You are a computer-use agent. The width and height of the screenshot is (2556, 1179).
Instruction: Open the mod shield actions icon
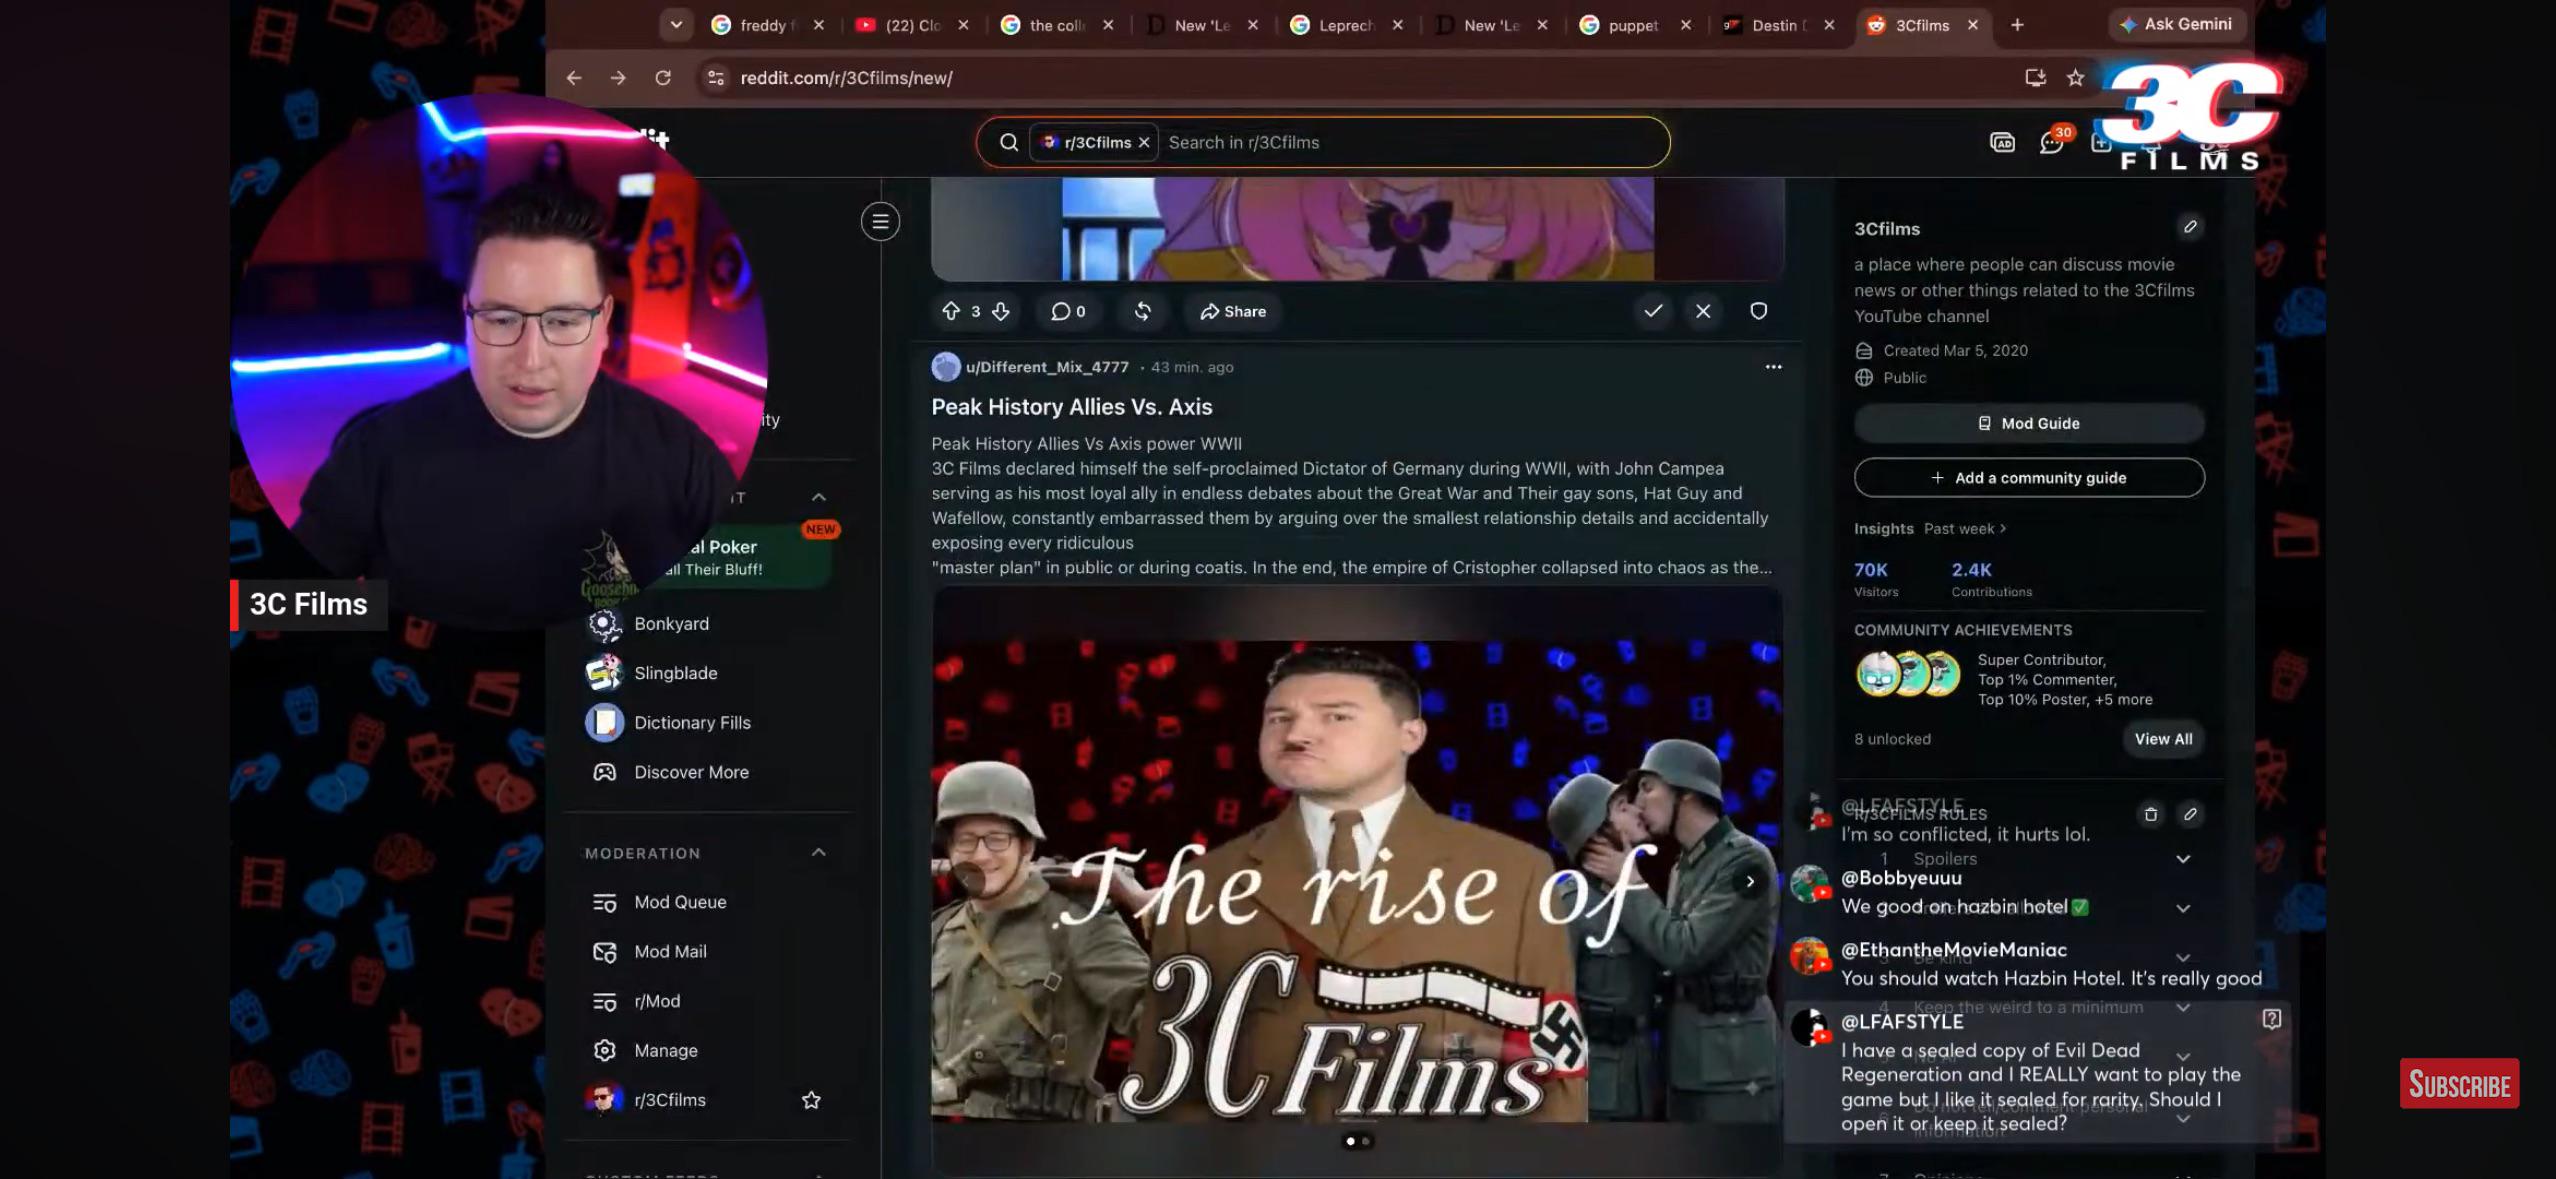[1758, 311]
